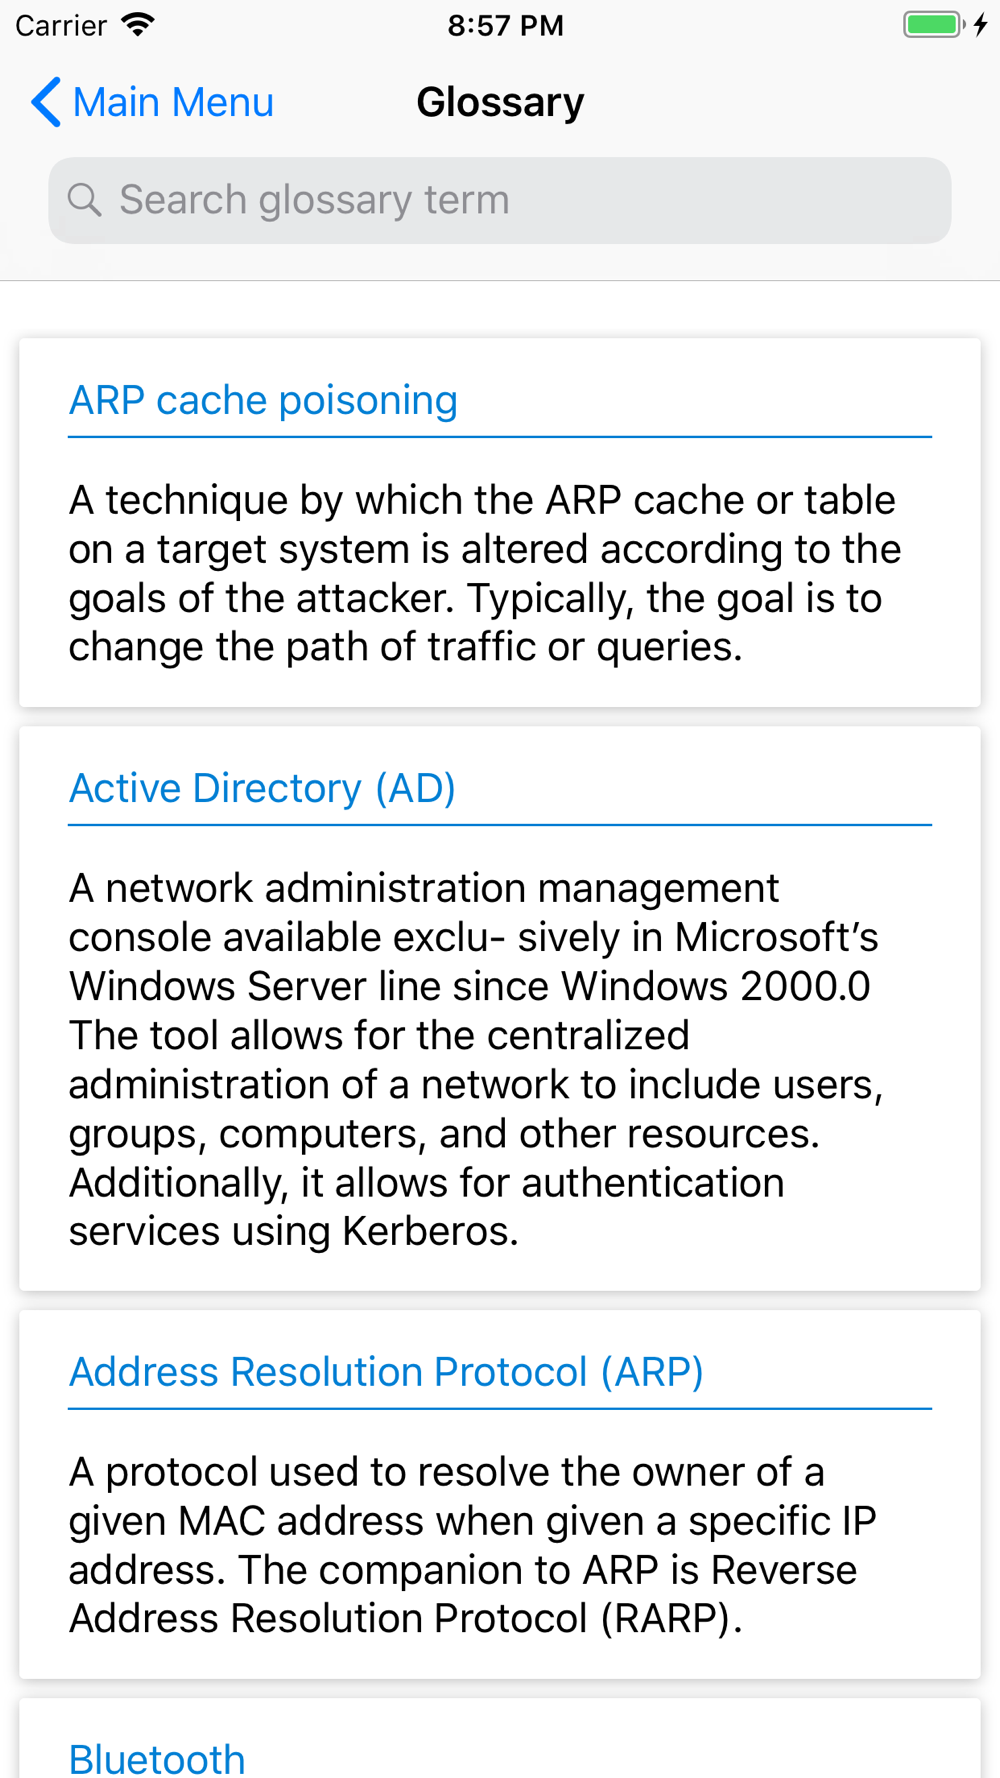Open the ARP cache poisoning term
Image resolution: width=1000 pixels, height=1778 pixels.
click(x=263, y=400)
